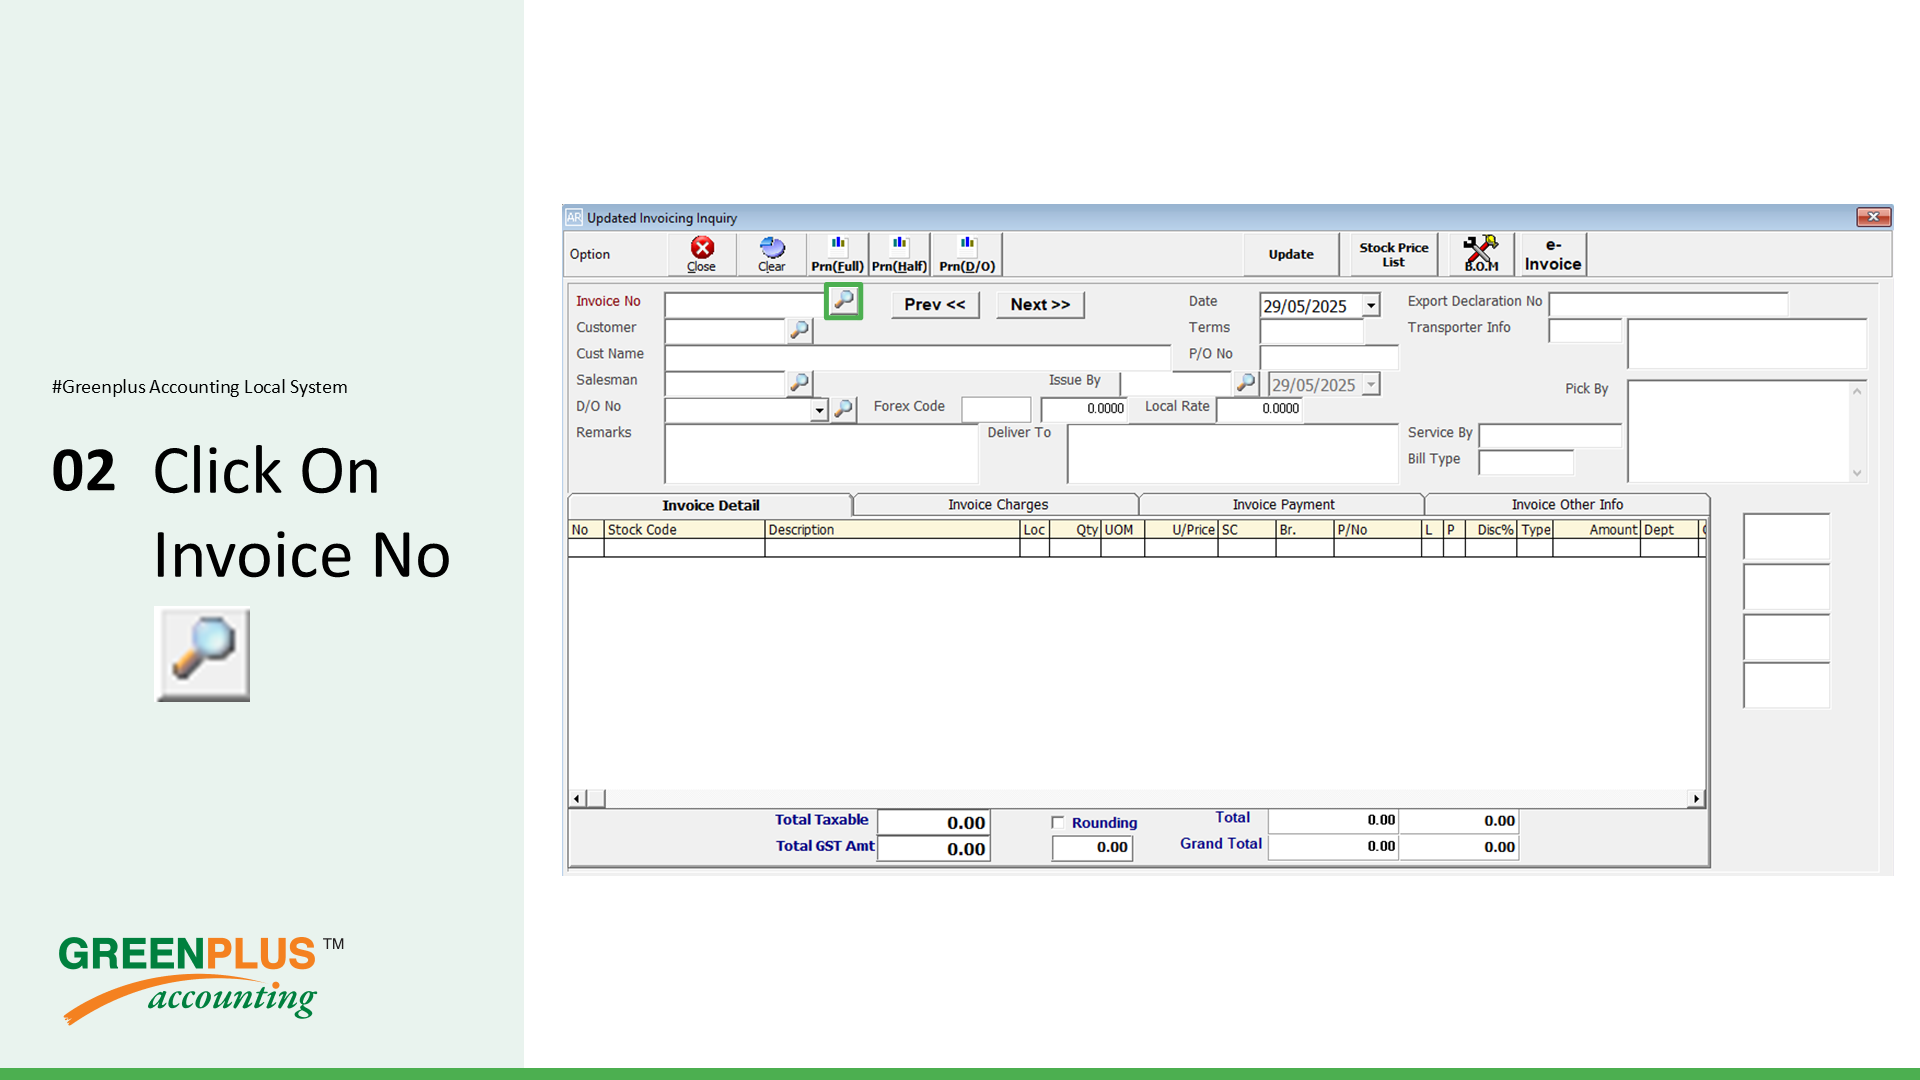The height and width of the screenshot is (1080, 1920).
Task: Click grid scrollbar right arrow
Action: 1696,798
